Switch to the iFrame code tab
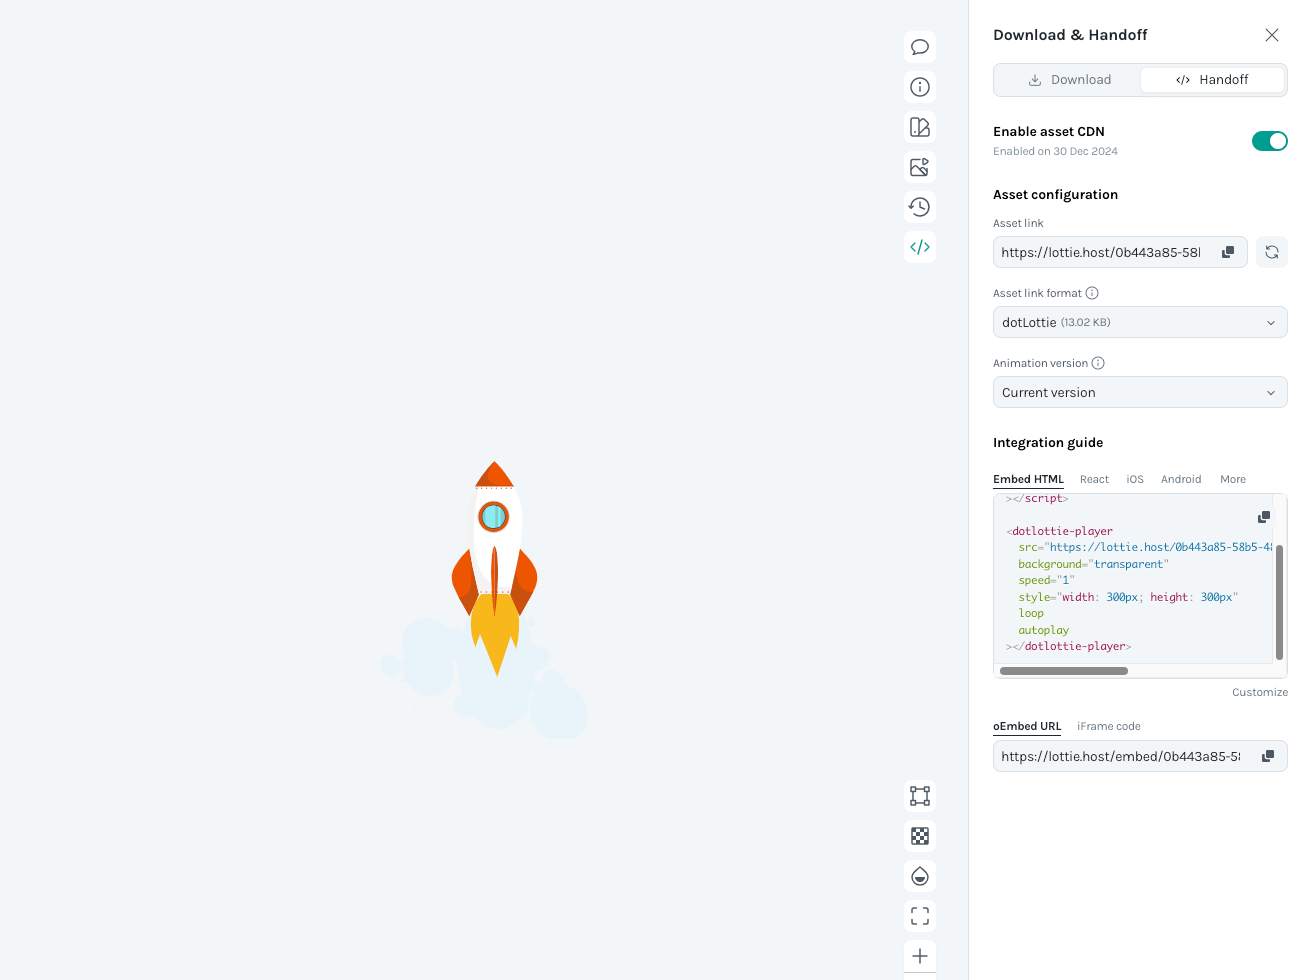This screenshot has width=1308, height=980. coord(1108,726)
